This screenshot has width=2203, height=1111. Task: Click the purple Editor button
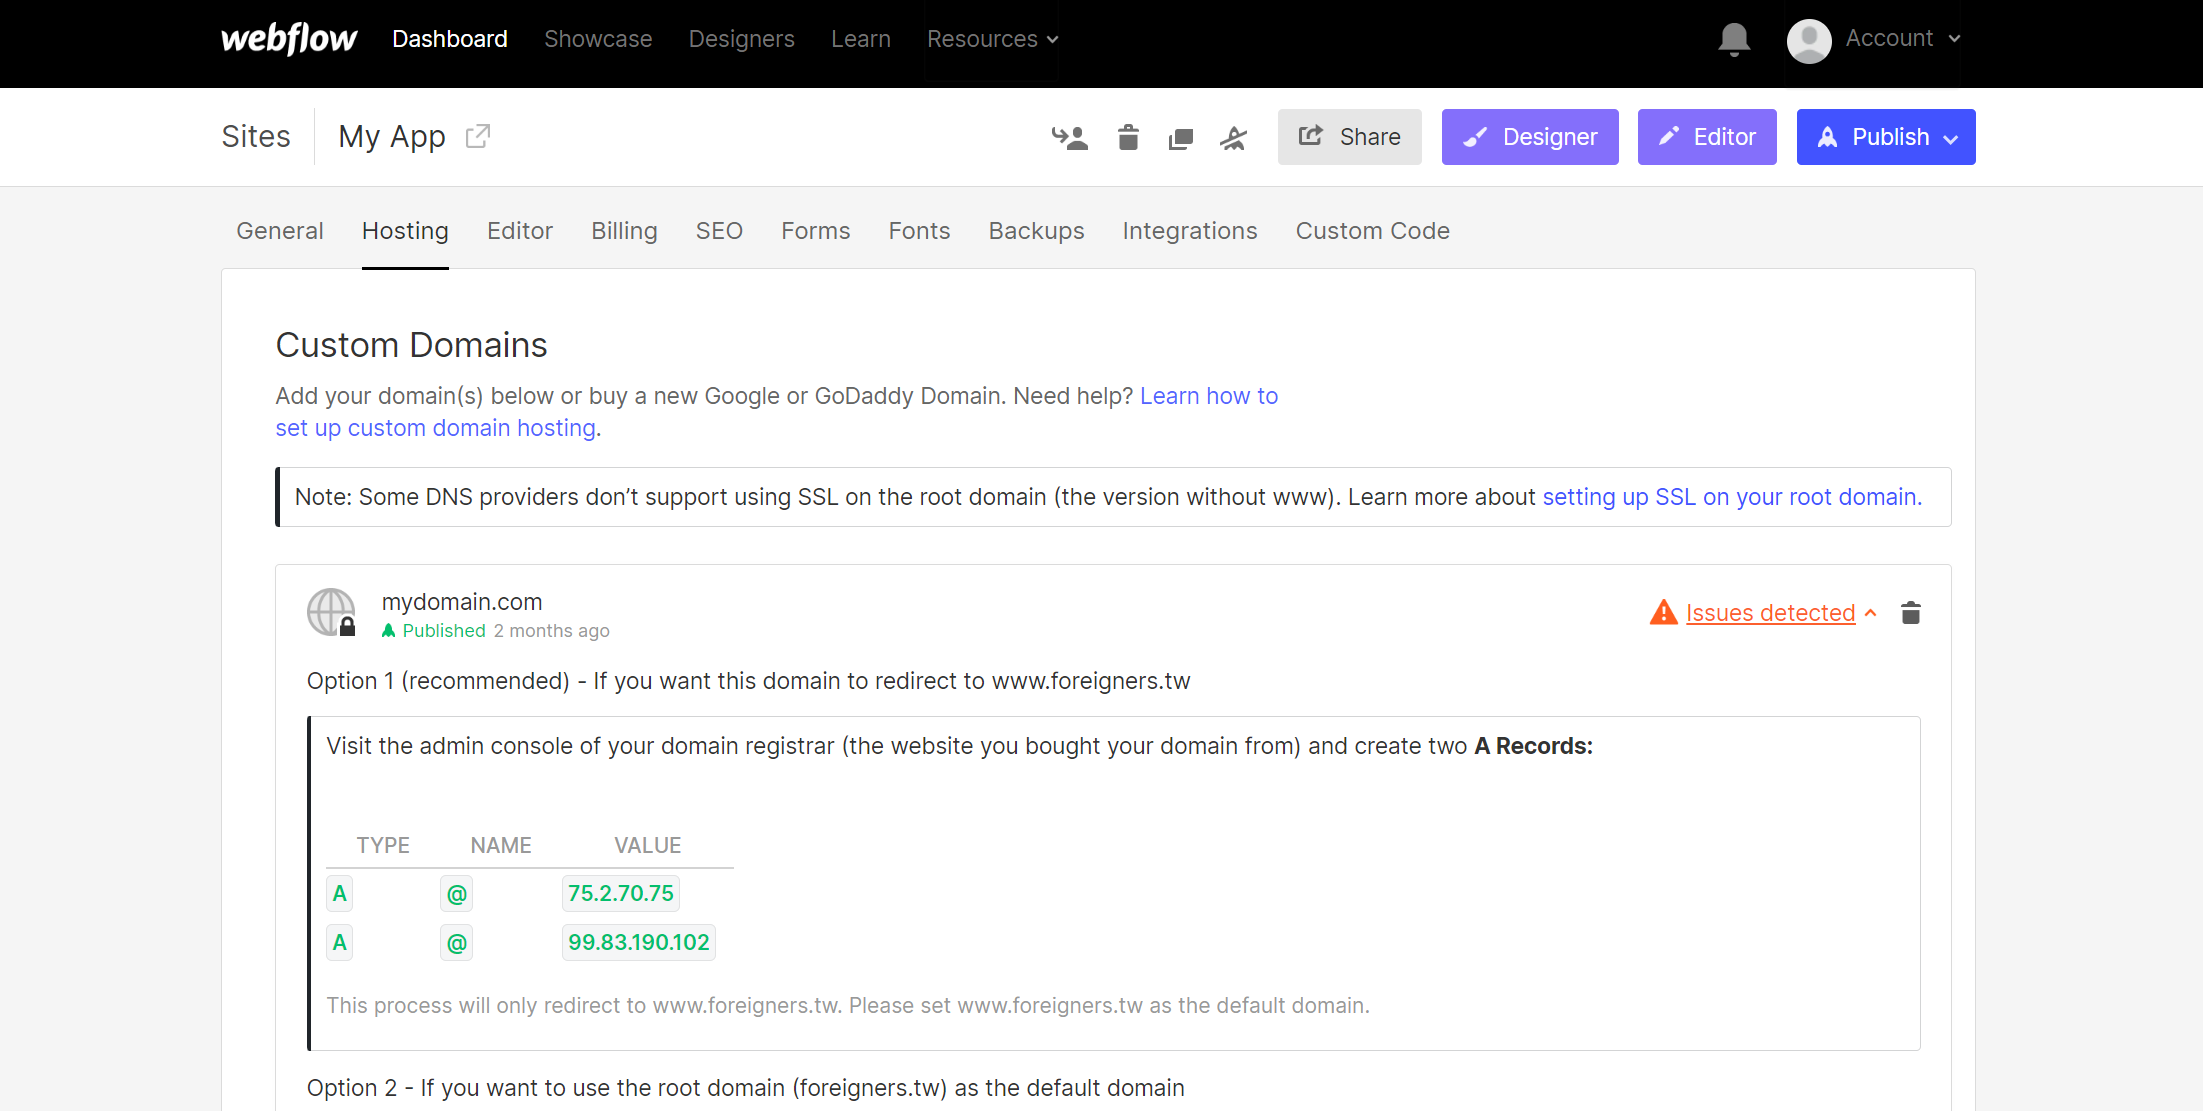[1707, 137]
